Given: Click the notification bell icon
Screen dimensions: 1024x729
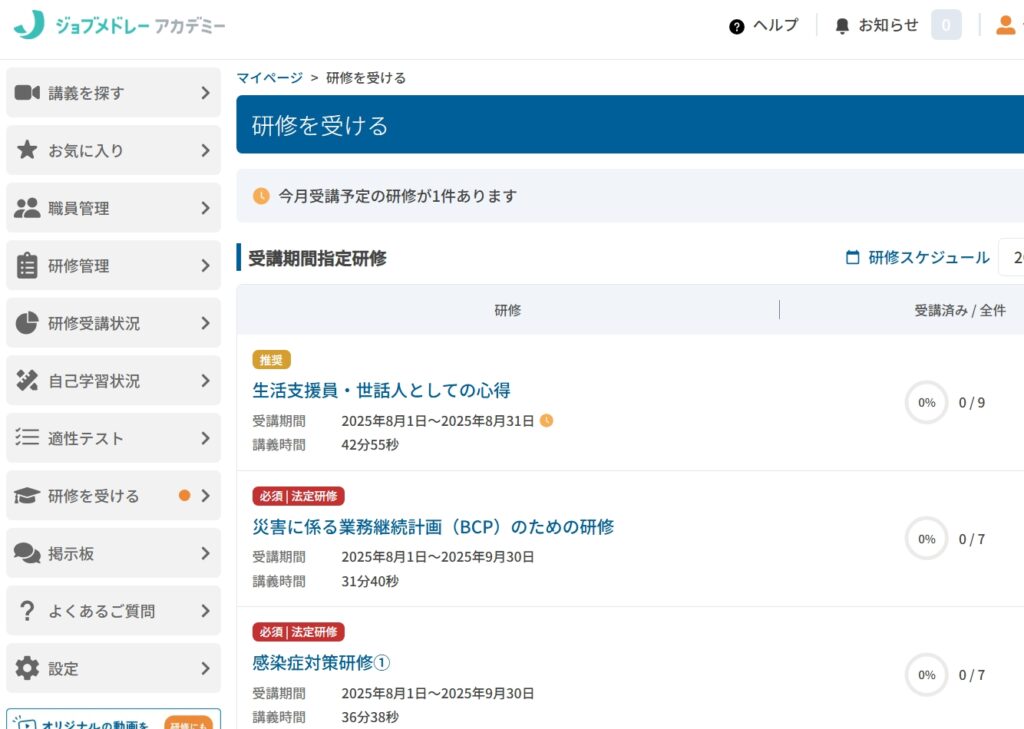Looking at the screenshot, I should 842,26.
